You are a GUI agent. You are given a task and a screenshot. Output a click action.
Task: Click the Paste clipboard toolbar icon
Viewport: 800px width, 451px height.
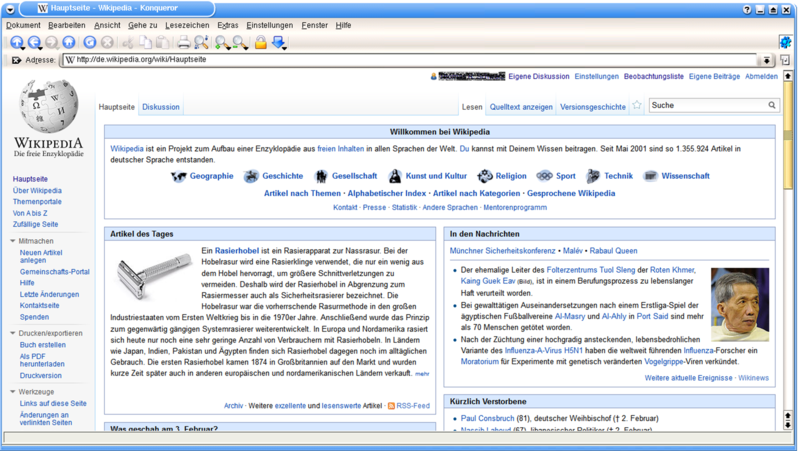pos(162,43)
